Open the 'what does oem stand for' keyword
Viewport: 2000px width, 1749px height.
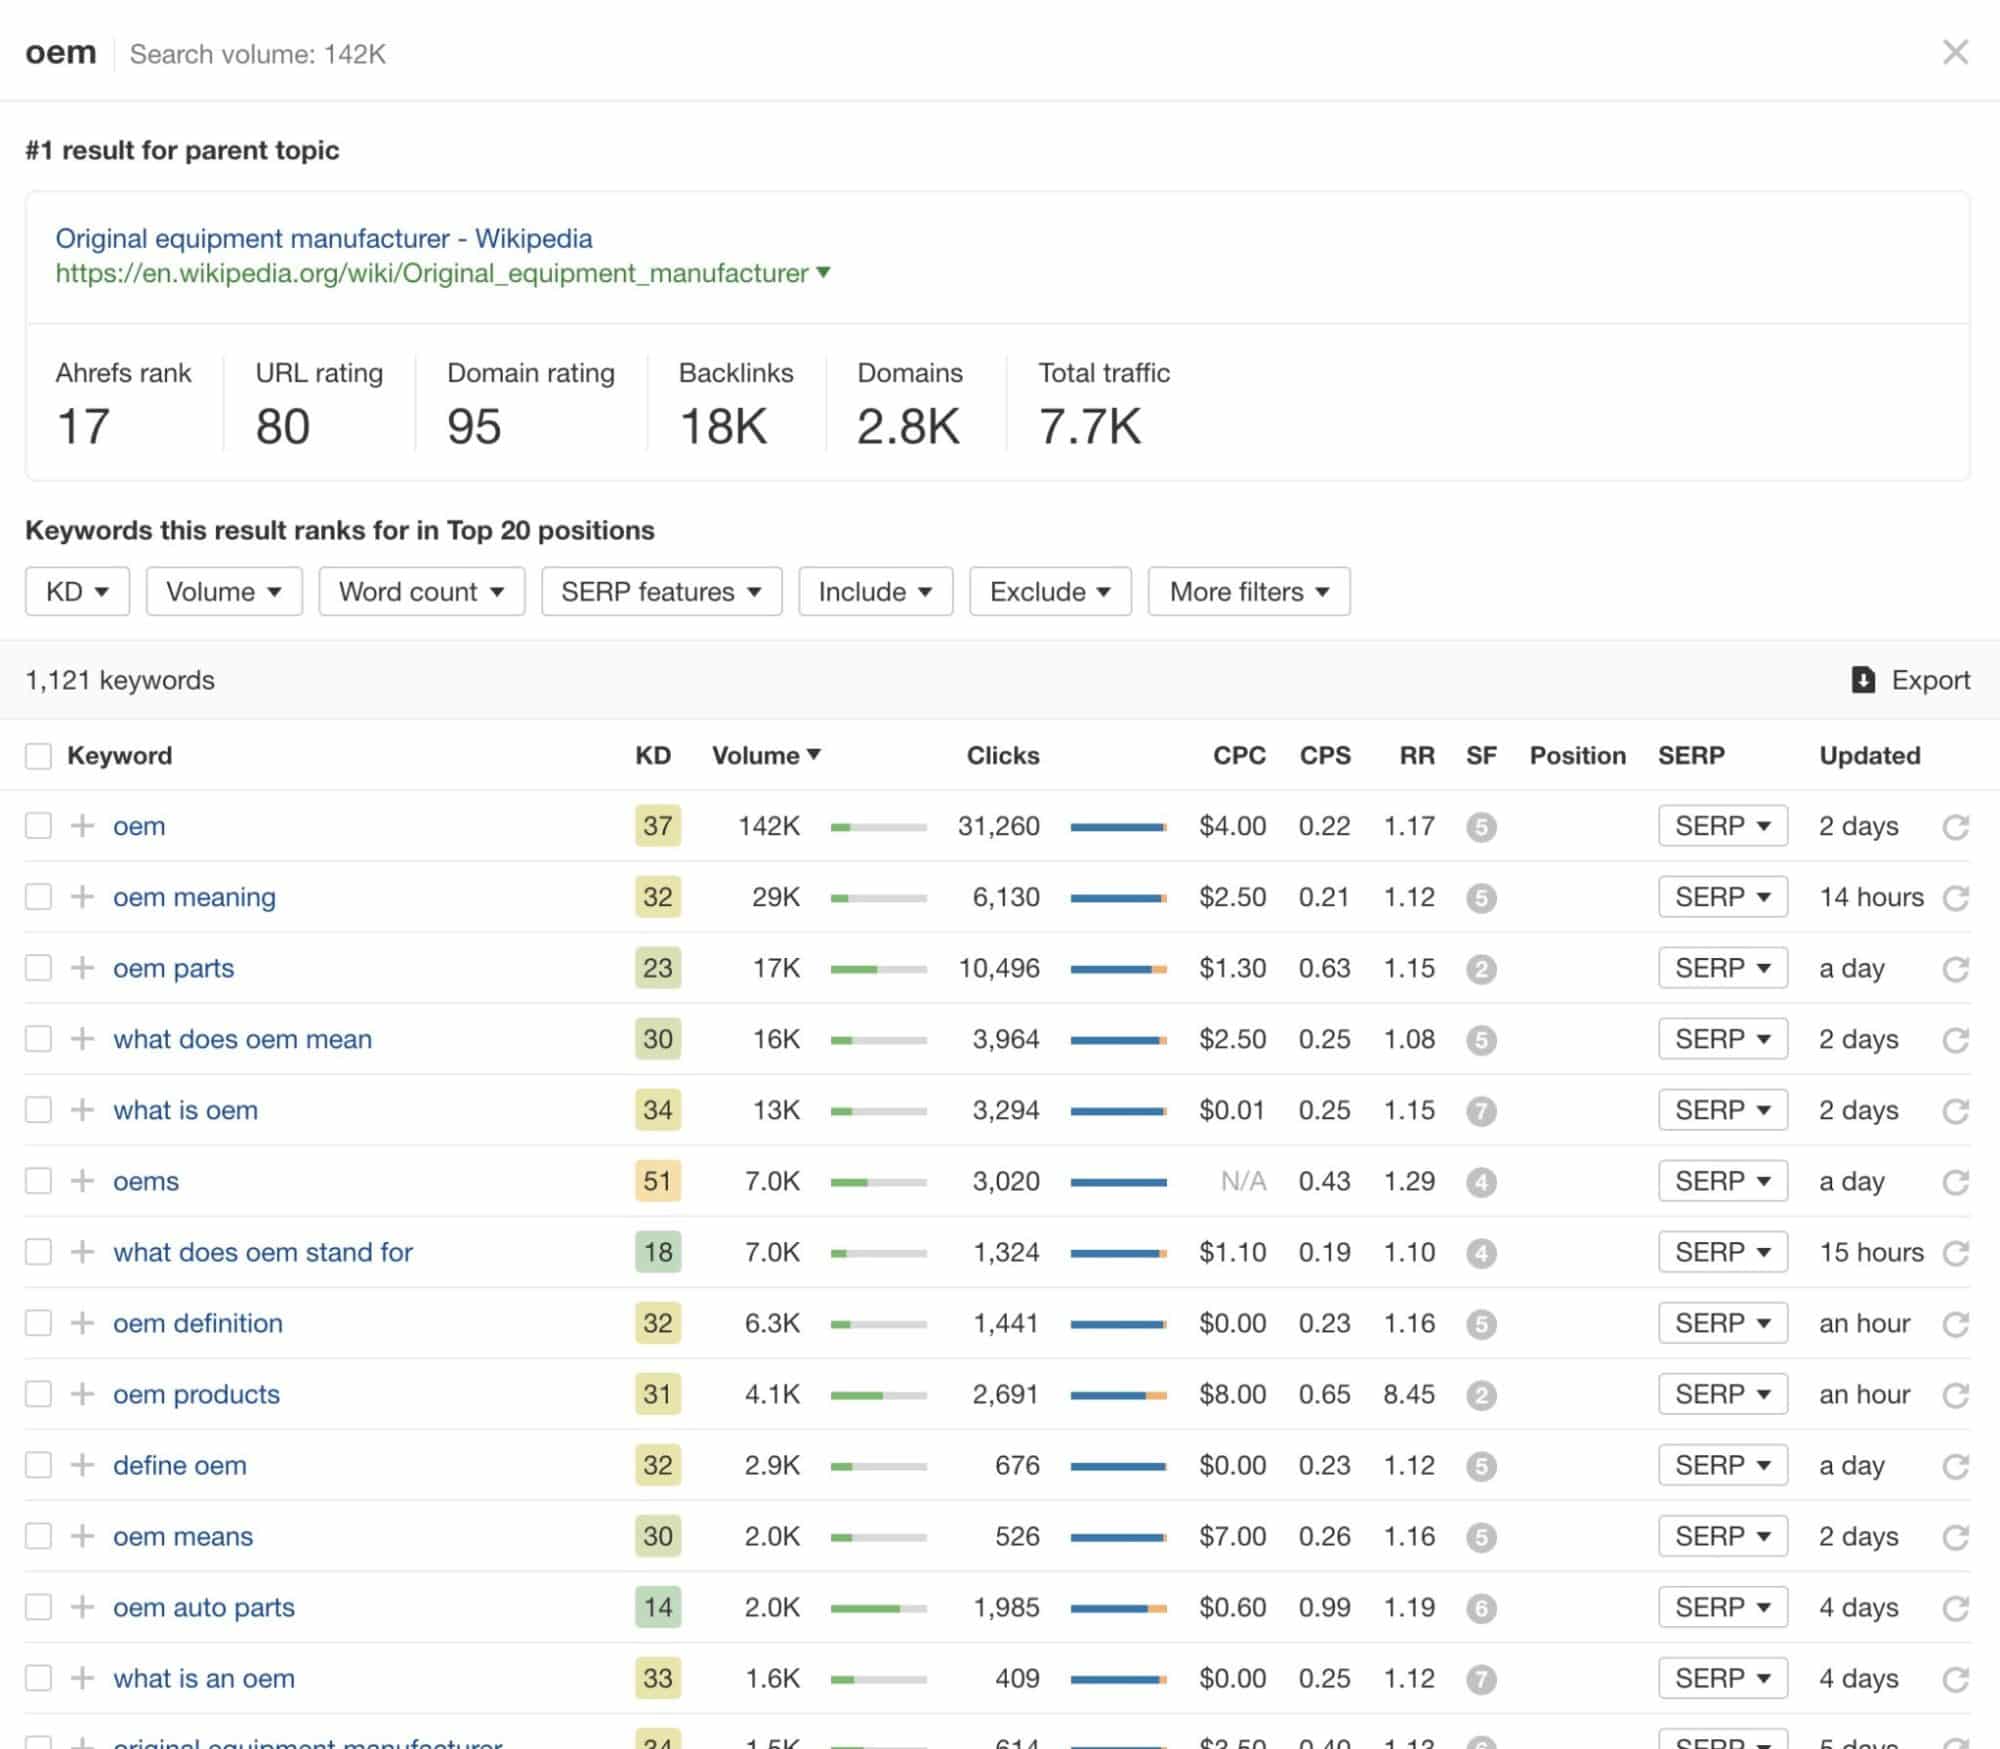263,1252
